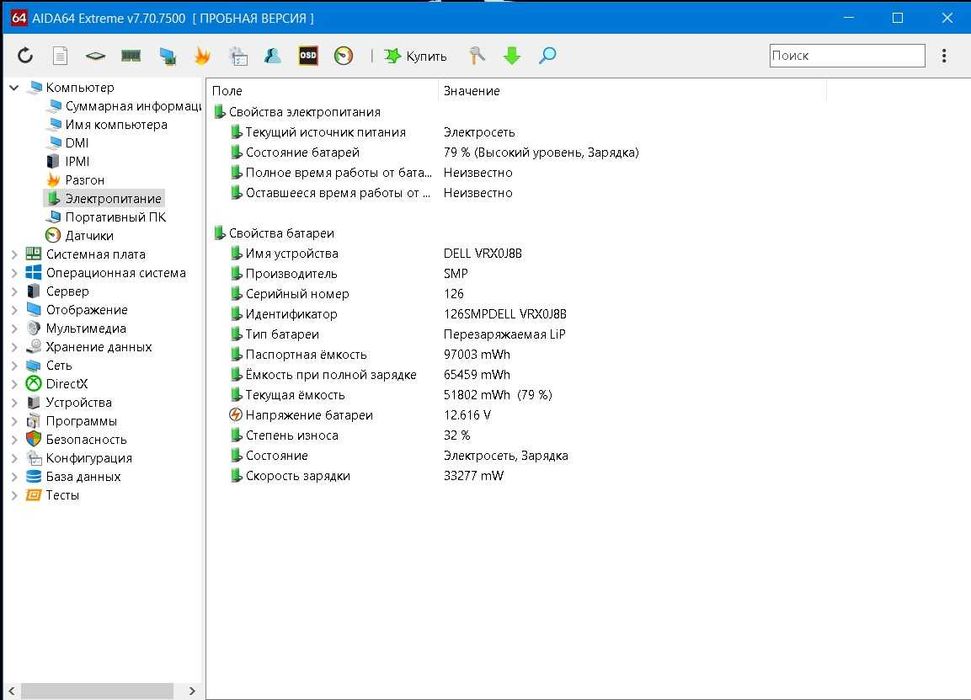This screenshot has height=700, width=971.
Task: Click the Паспортная ёмкость value 97003 mWh
Action: (x=477, y=355)
